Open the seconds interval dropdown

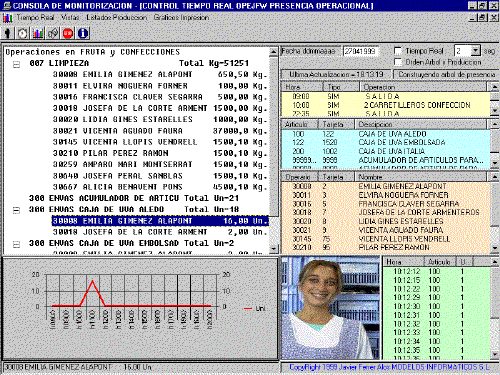pos(476,51)
